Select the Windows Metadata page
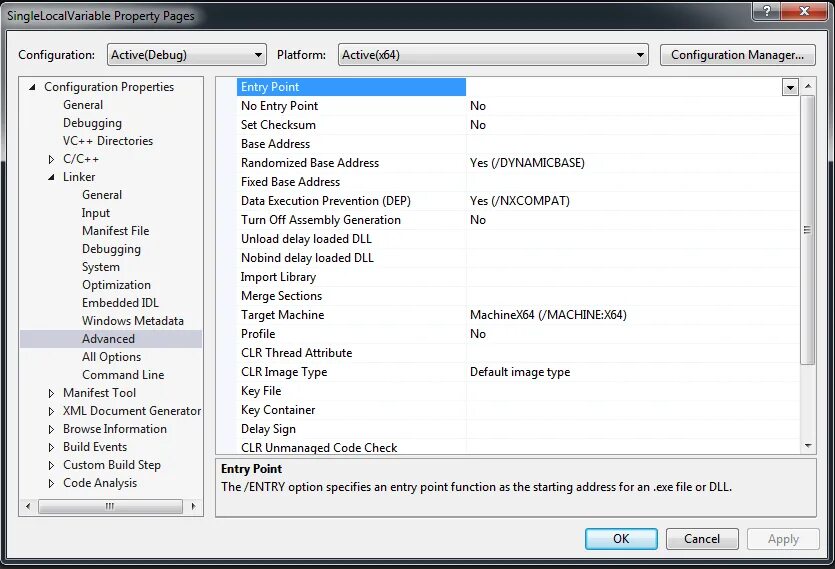The image size is (835, 569). (x=133, y=321)
